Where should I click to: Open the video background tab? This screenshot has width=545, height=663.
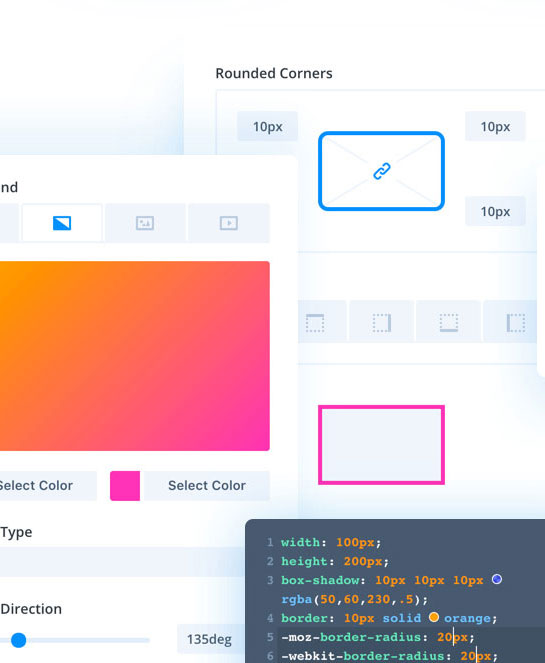point(228,223)
